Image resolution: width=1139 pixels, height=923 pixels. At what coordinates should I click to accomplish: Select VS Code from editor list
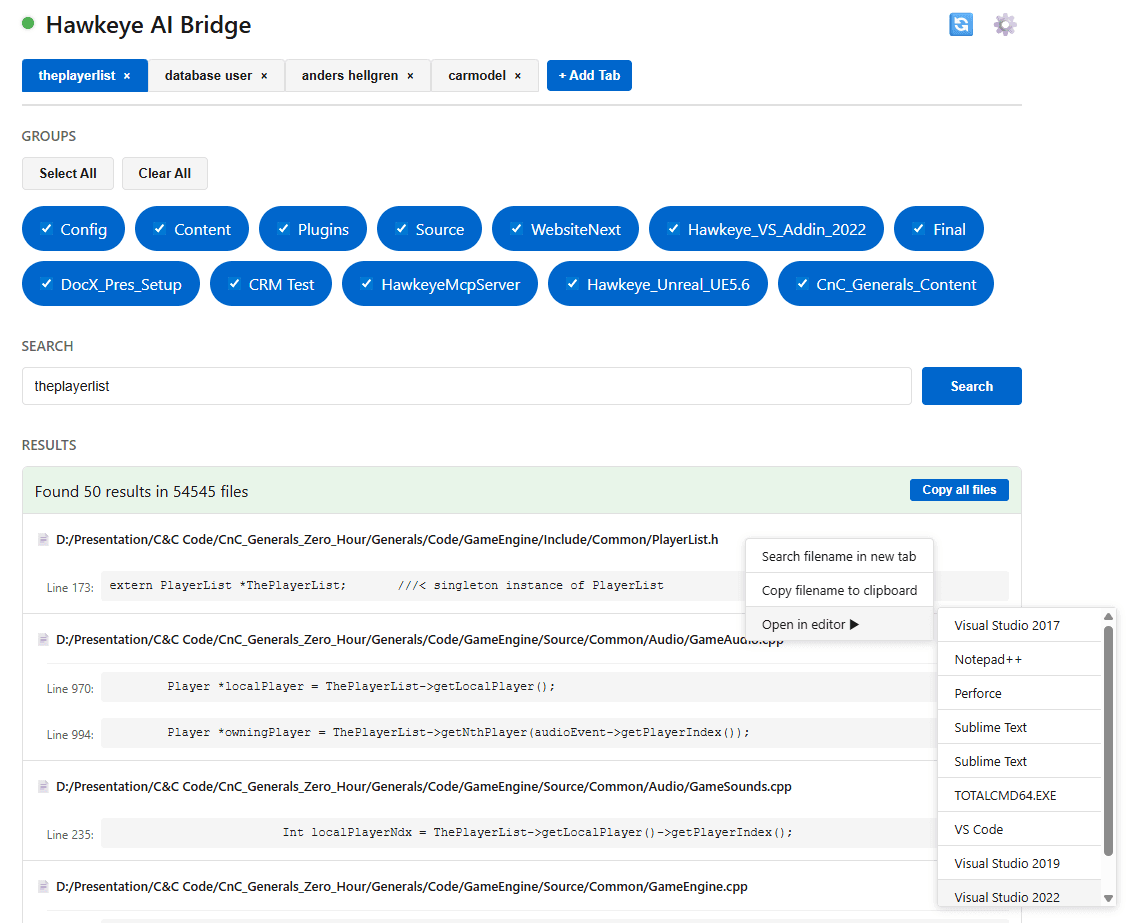pyautogui.click(x=1019, y=830)
